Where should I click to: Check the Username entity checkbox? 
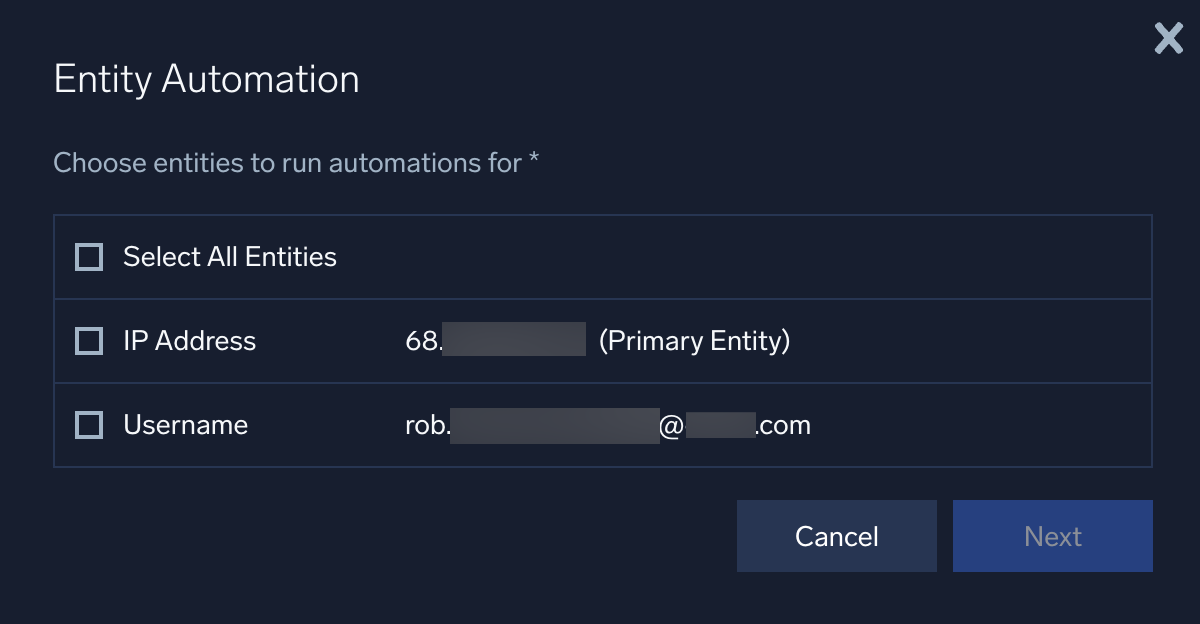tap(88, 424)
